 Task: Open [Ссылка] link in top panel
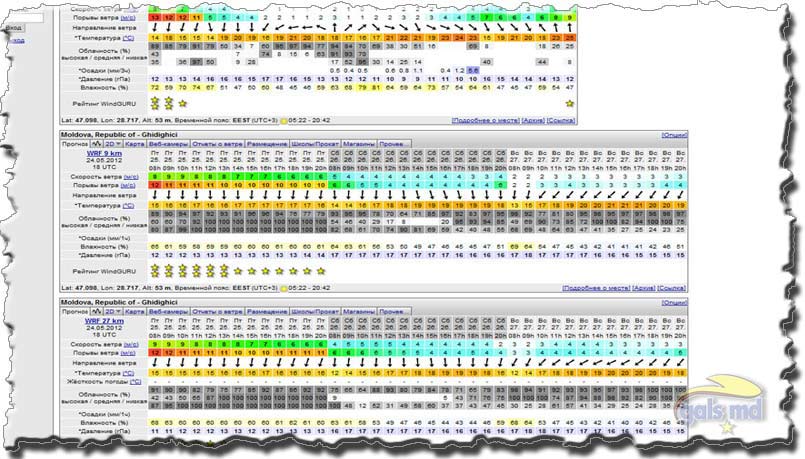(x=561, y=121)
